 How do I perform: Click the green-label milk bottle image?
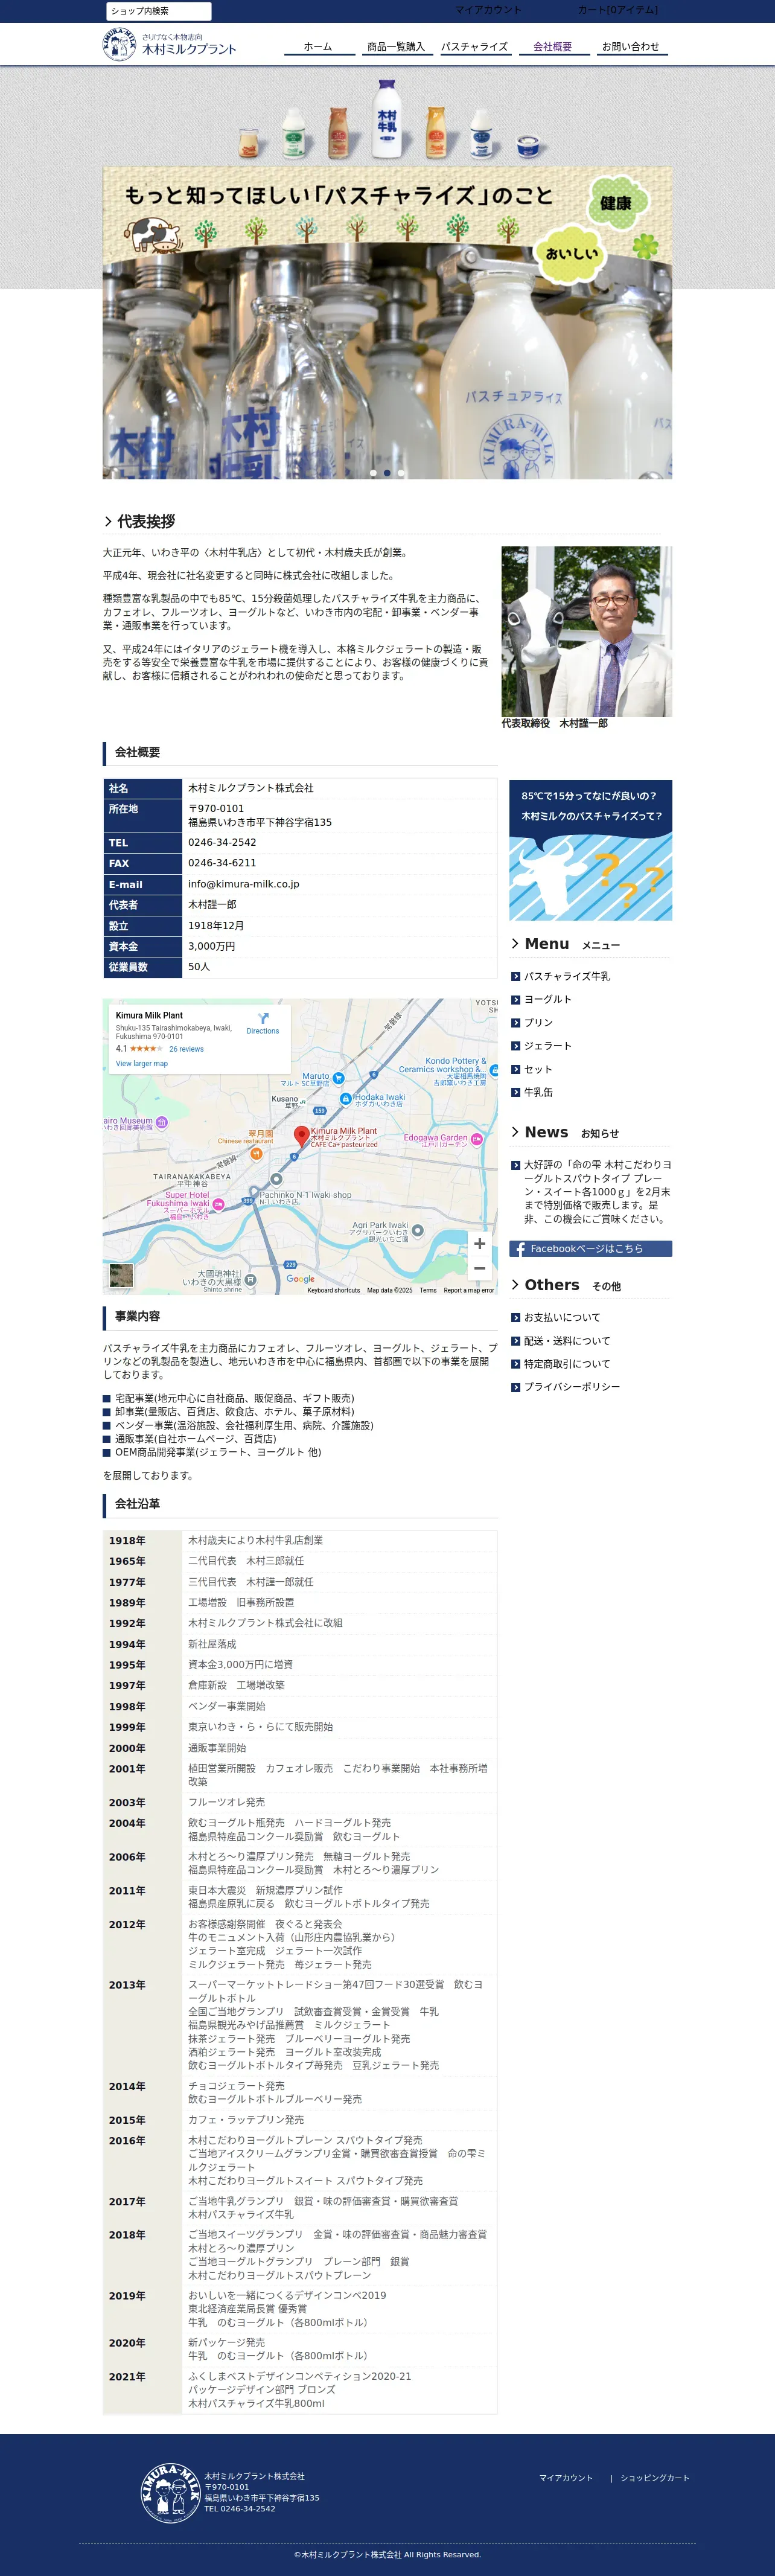[x=293, y=134]
